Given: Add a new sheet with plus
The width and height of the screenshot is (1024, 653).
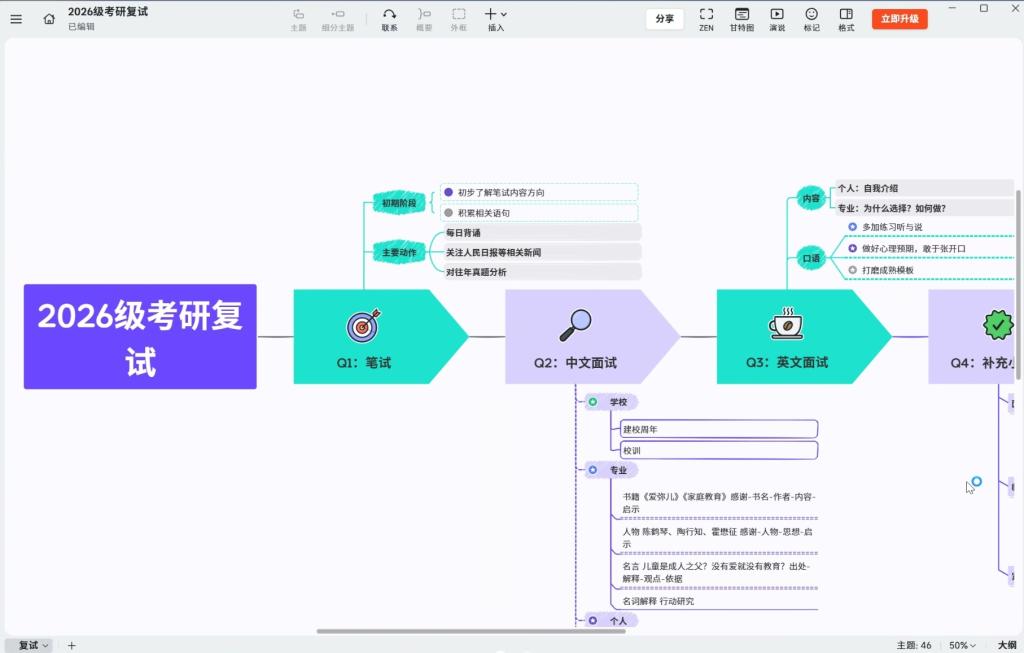Looking at the screenshot, I should (x=71, y=645).
